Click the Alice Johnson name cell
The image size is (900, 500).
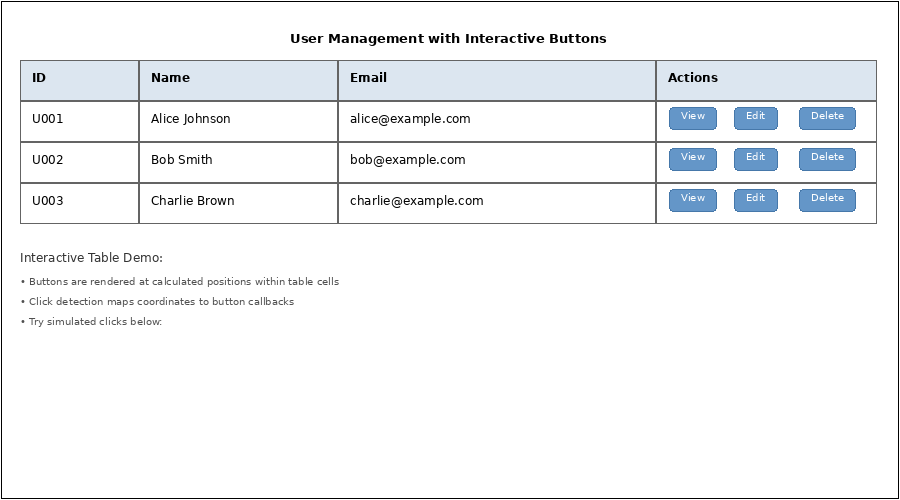238,120
